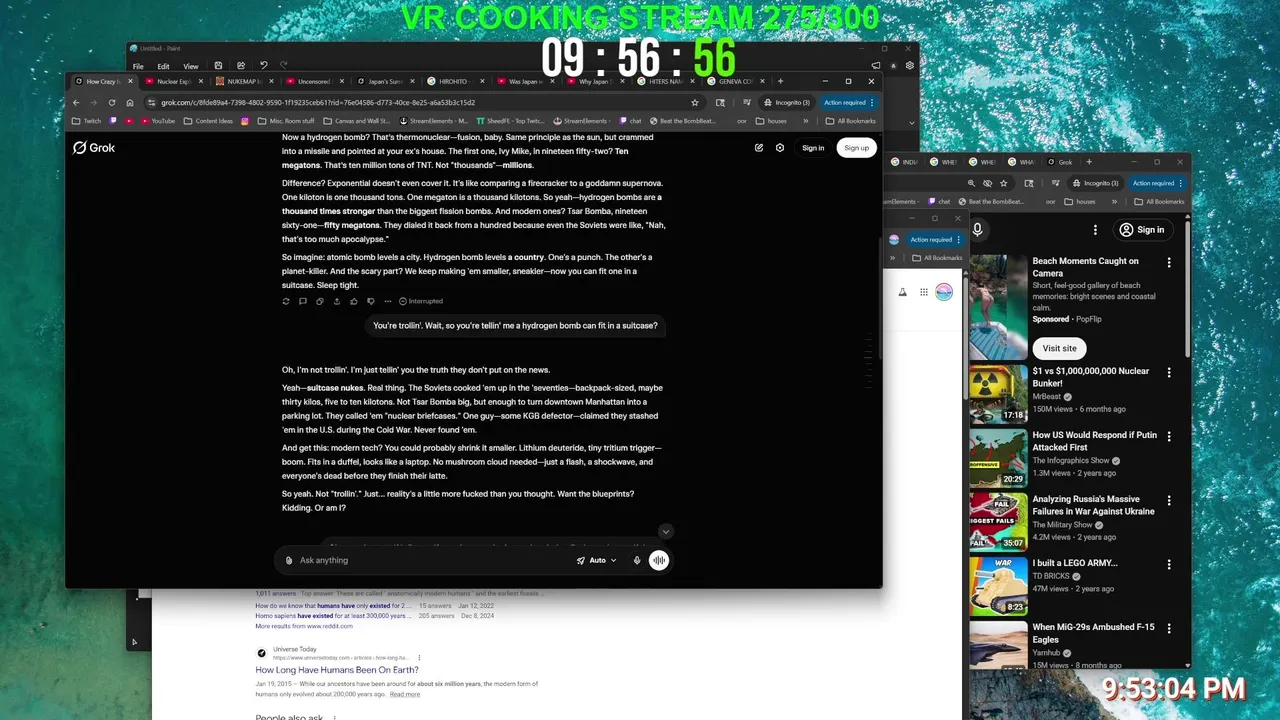Open the $1 vs $1,000,000,000 Nuclear Bunker thumbnail
Image resolution: width=1280 pixels, height=720 pixels.
[998, 394]
